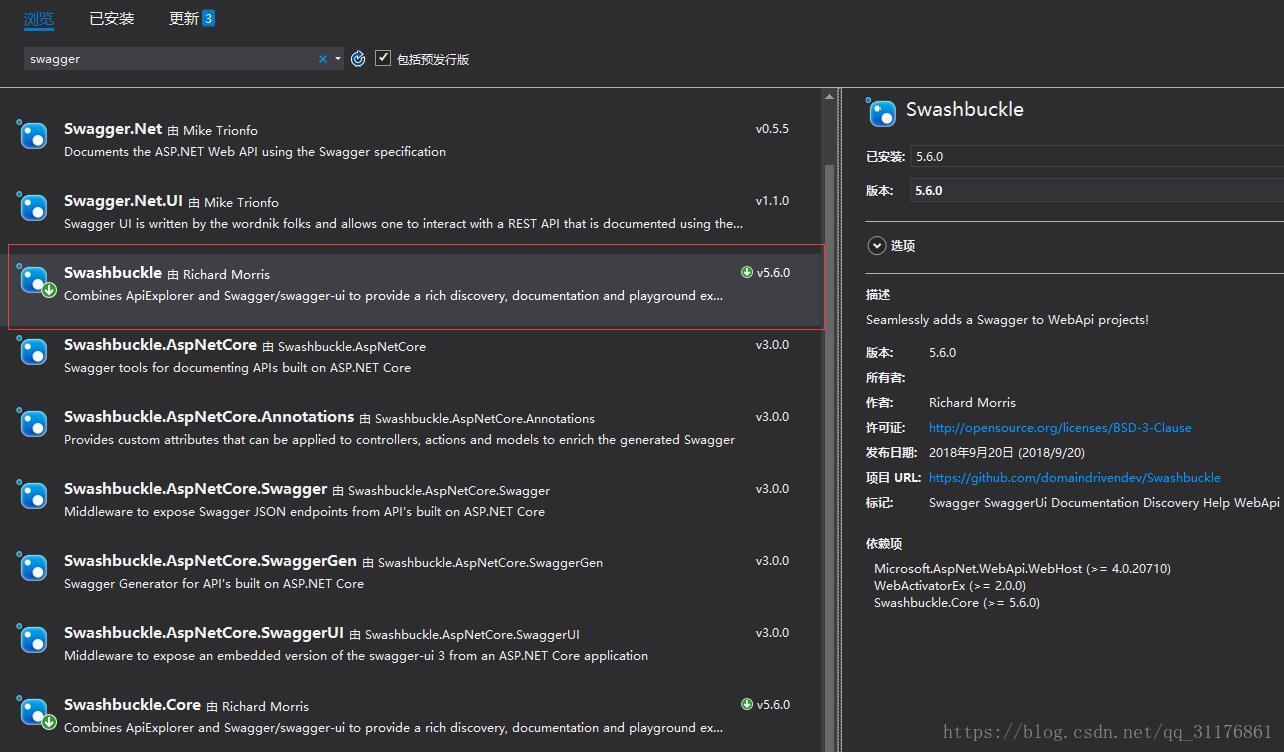Image resolution: width=1284 pixels, height=752 pixels.
Task: Open the BSD-3-Clause license link
Action: coord(1060,428)
